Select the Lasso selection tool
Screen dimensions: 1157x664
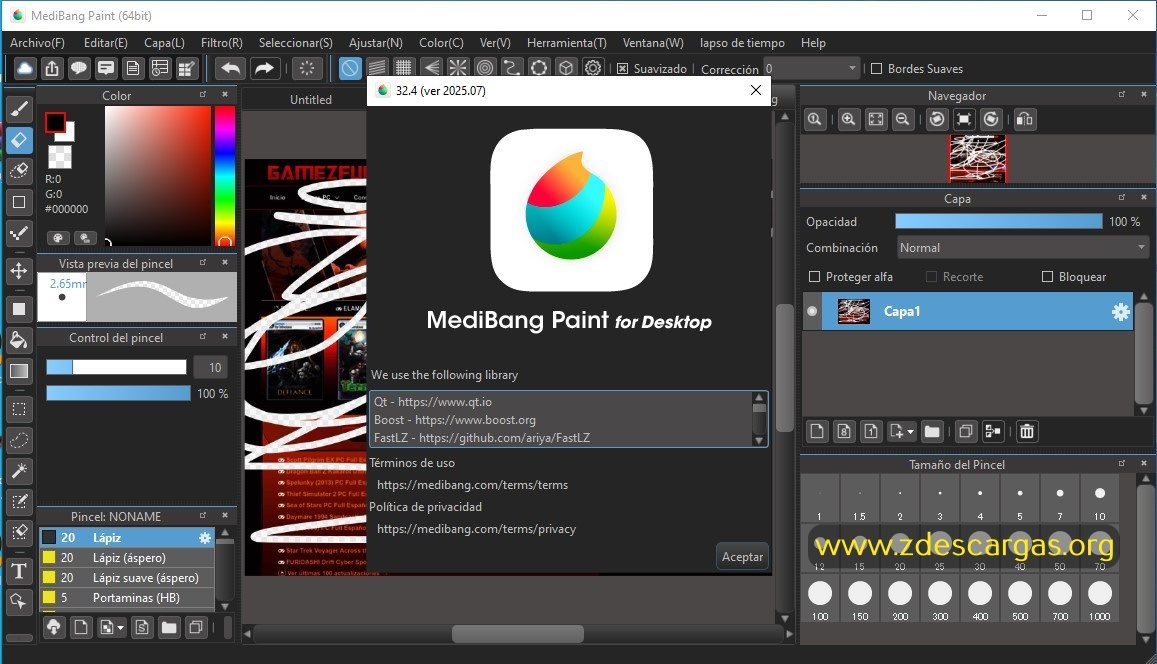[x=19, y=440]
